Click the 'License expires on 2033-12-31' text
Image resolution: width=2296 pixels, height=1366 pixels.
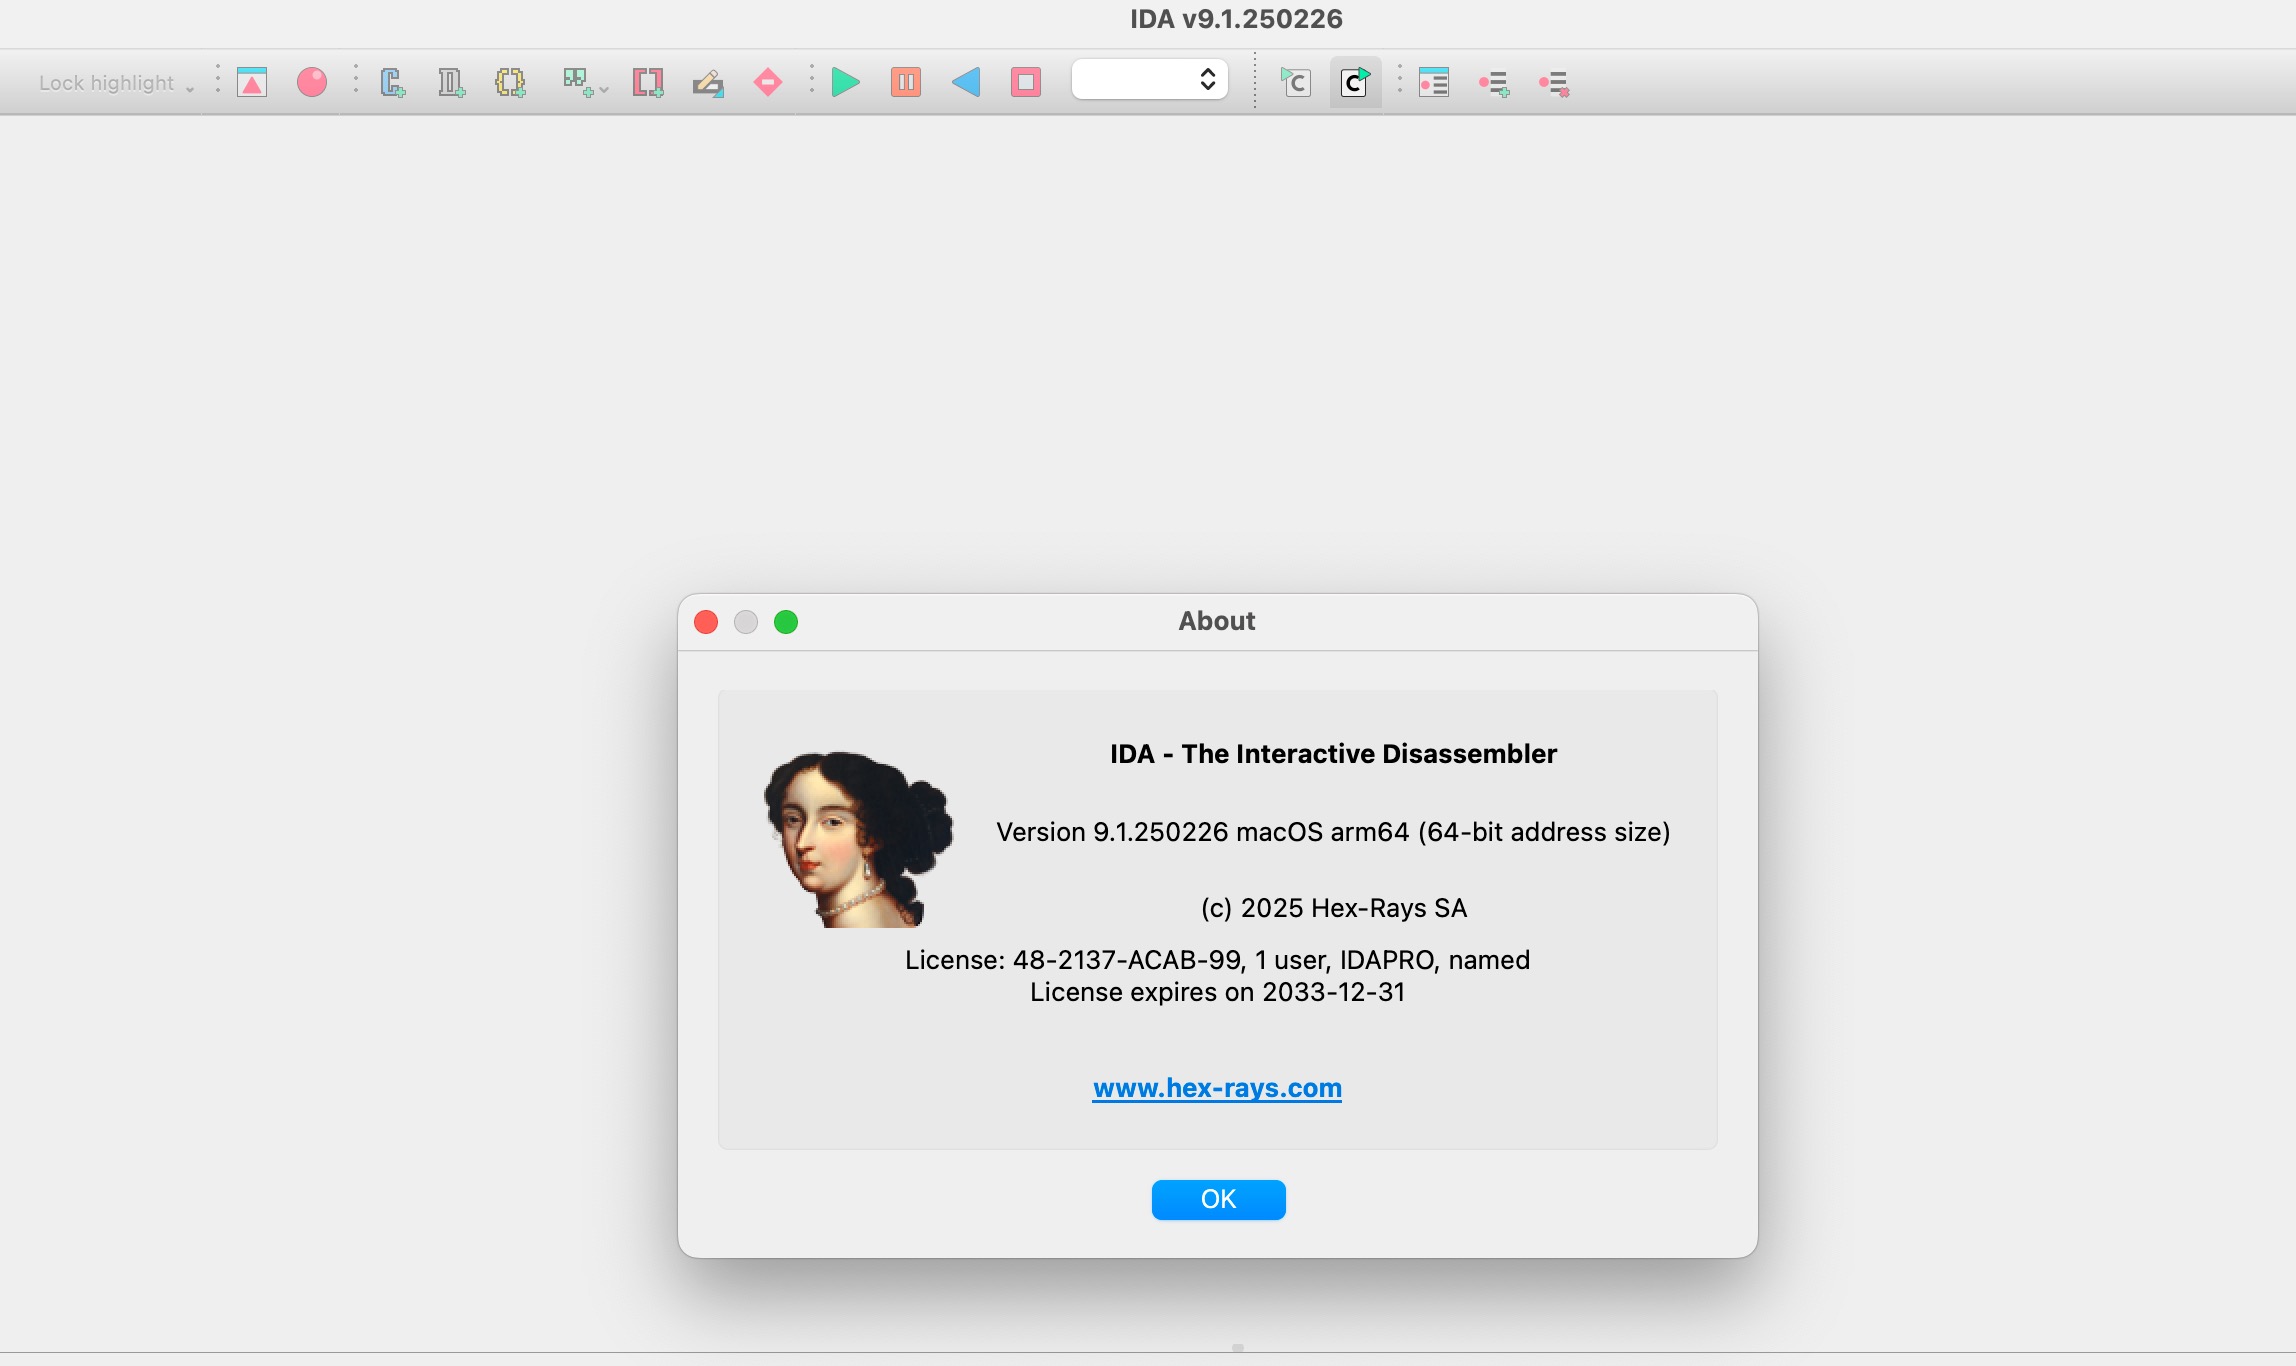tap(1217, 992)
